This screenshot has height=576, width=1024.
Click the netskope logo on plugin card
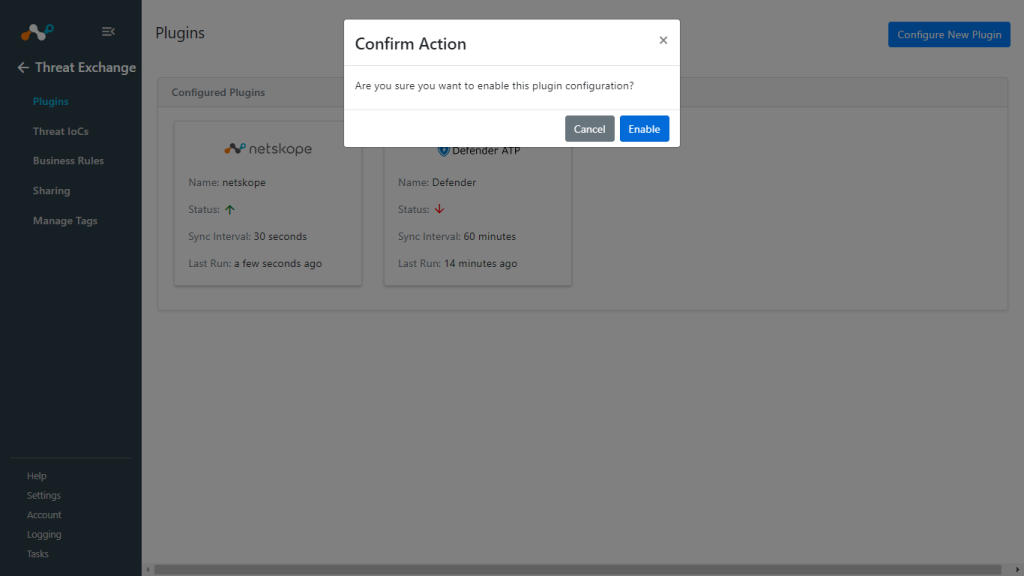point(268,149)
